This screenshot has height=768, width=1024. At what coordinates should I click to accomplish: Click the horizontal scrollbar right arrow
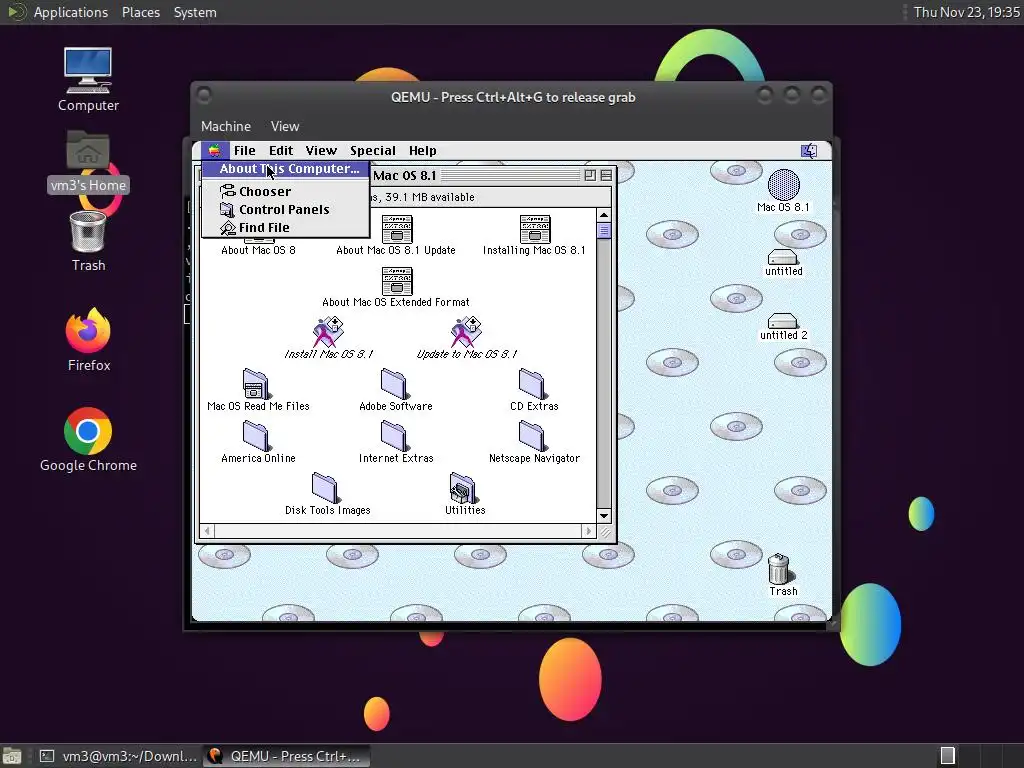[588, 531]
